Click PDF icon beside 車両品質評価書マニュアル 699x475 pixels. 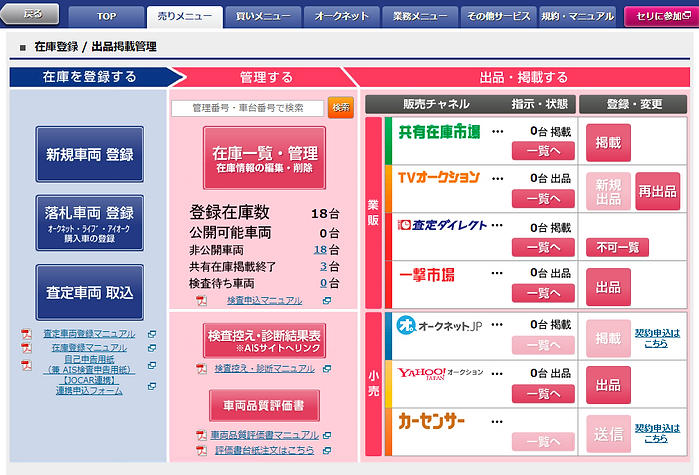point(201,435)
